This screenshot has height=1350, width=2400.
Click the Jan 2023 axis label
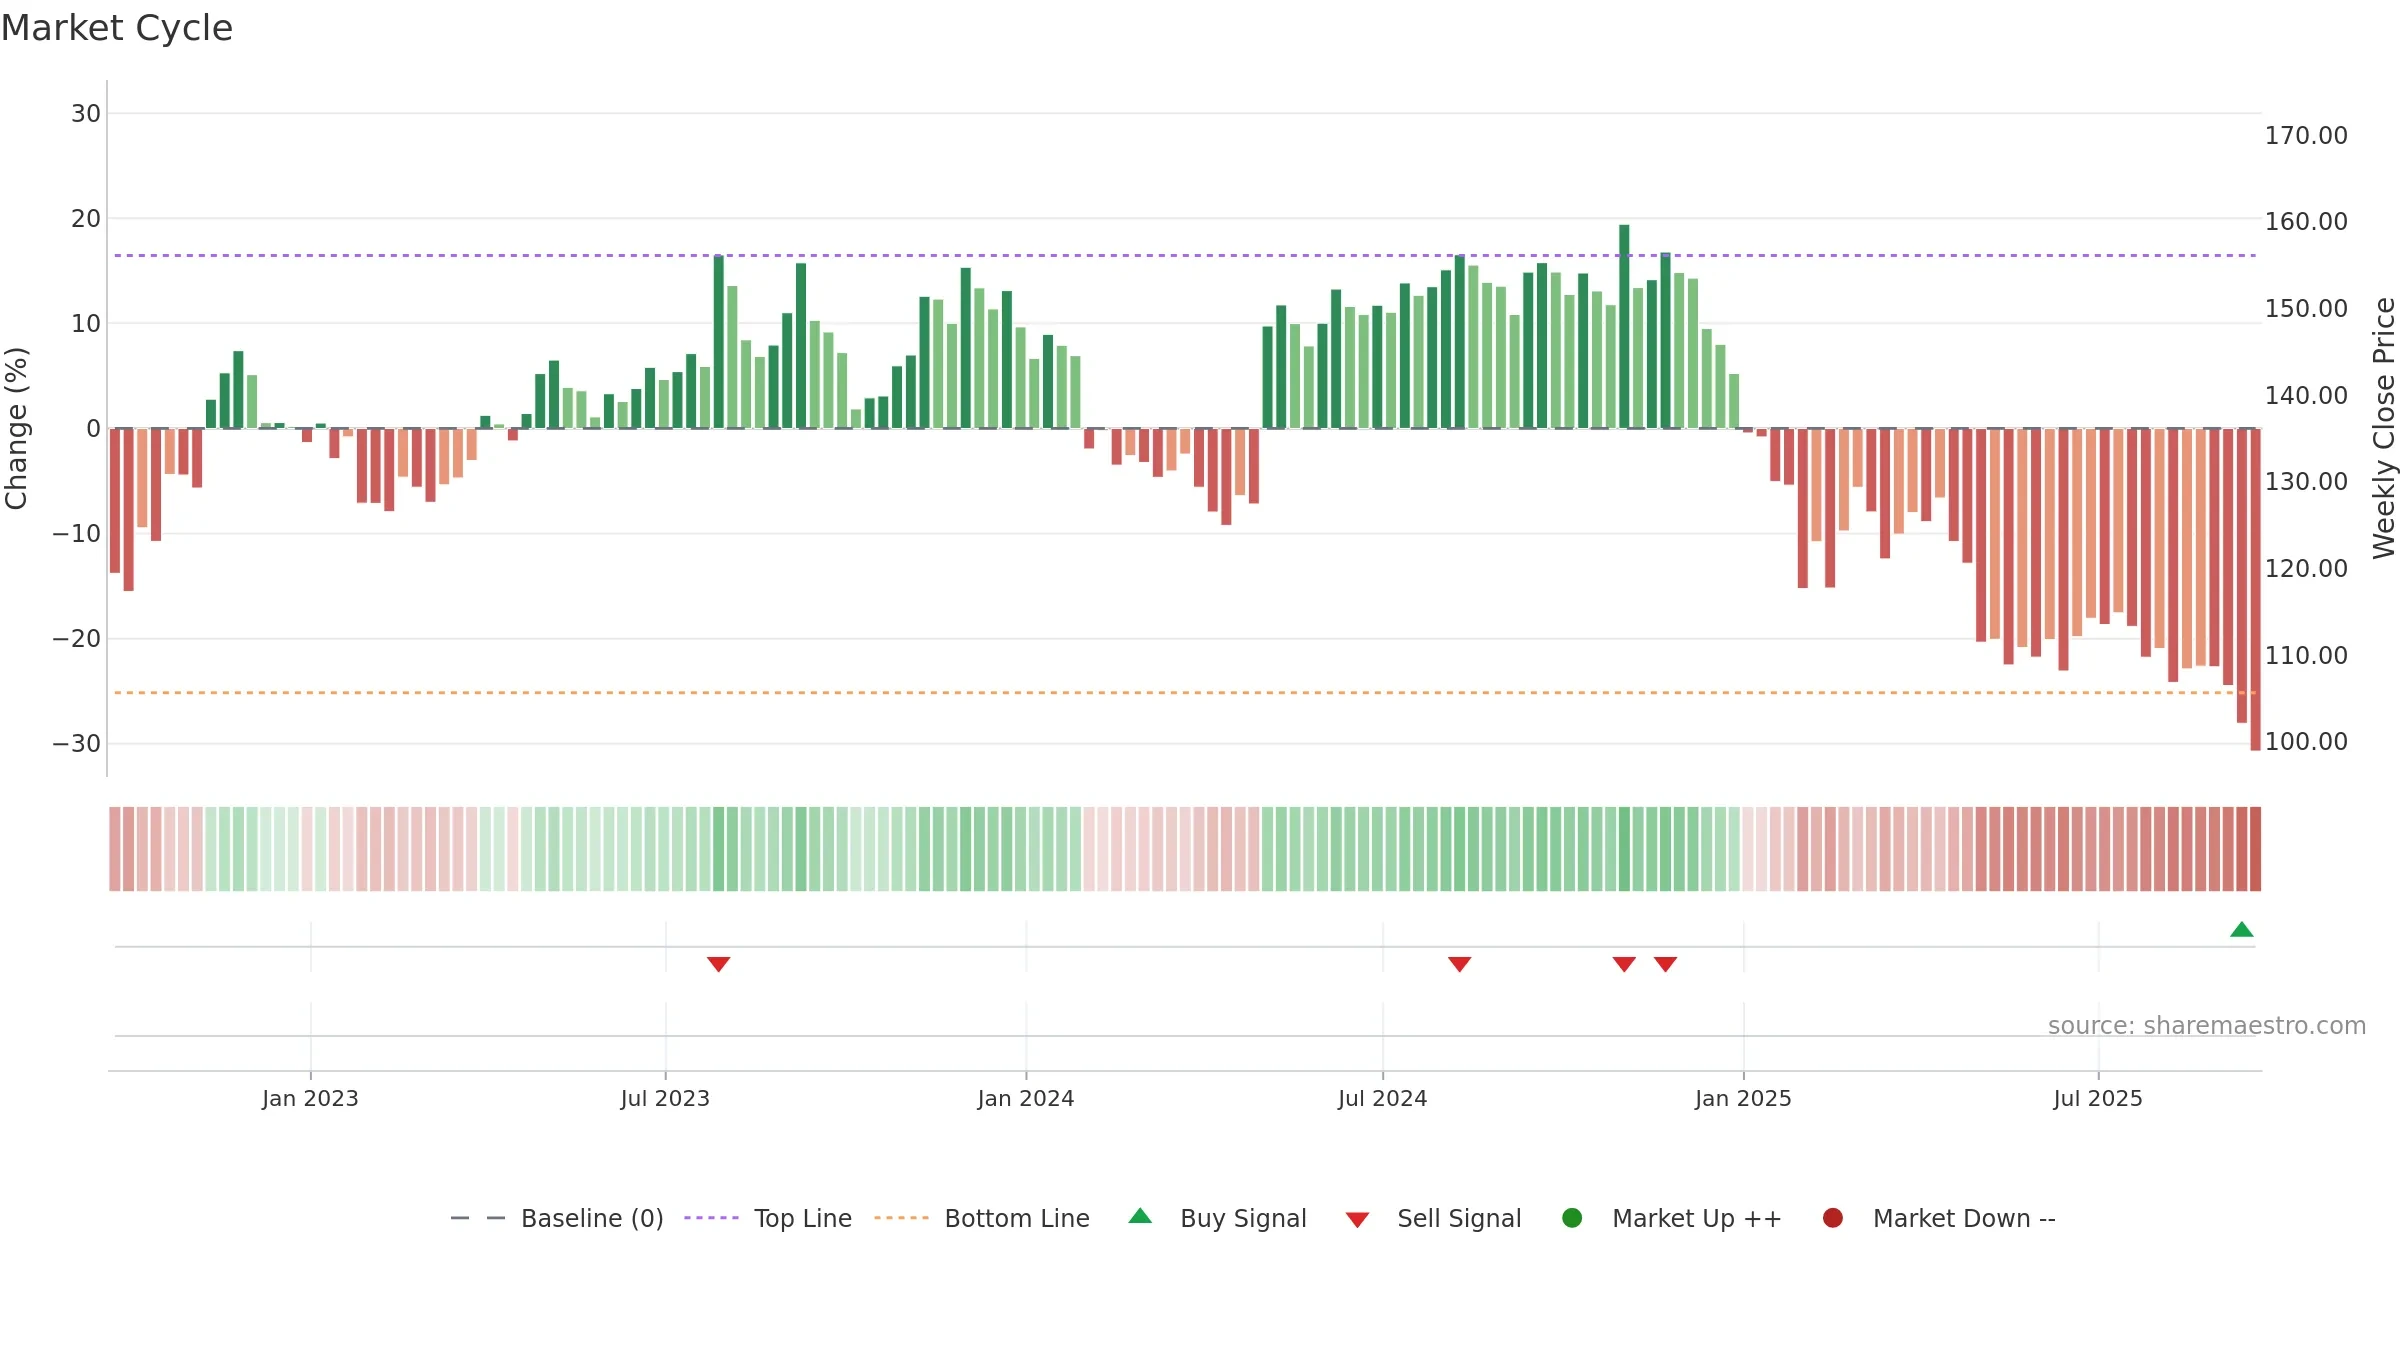click(310, 1098)
